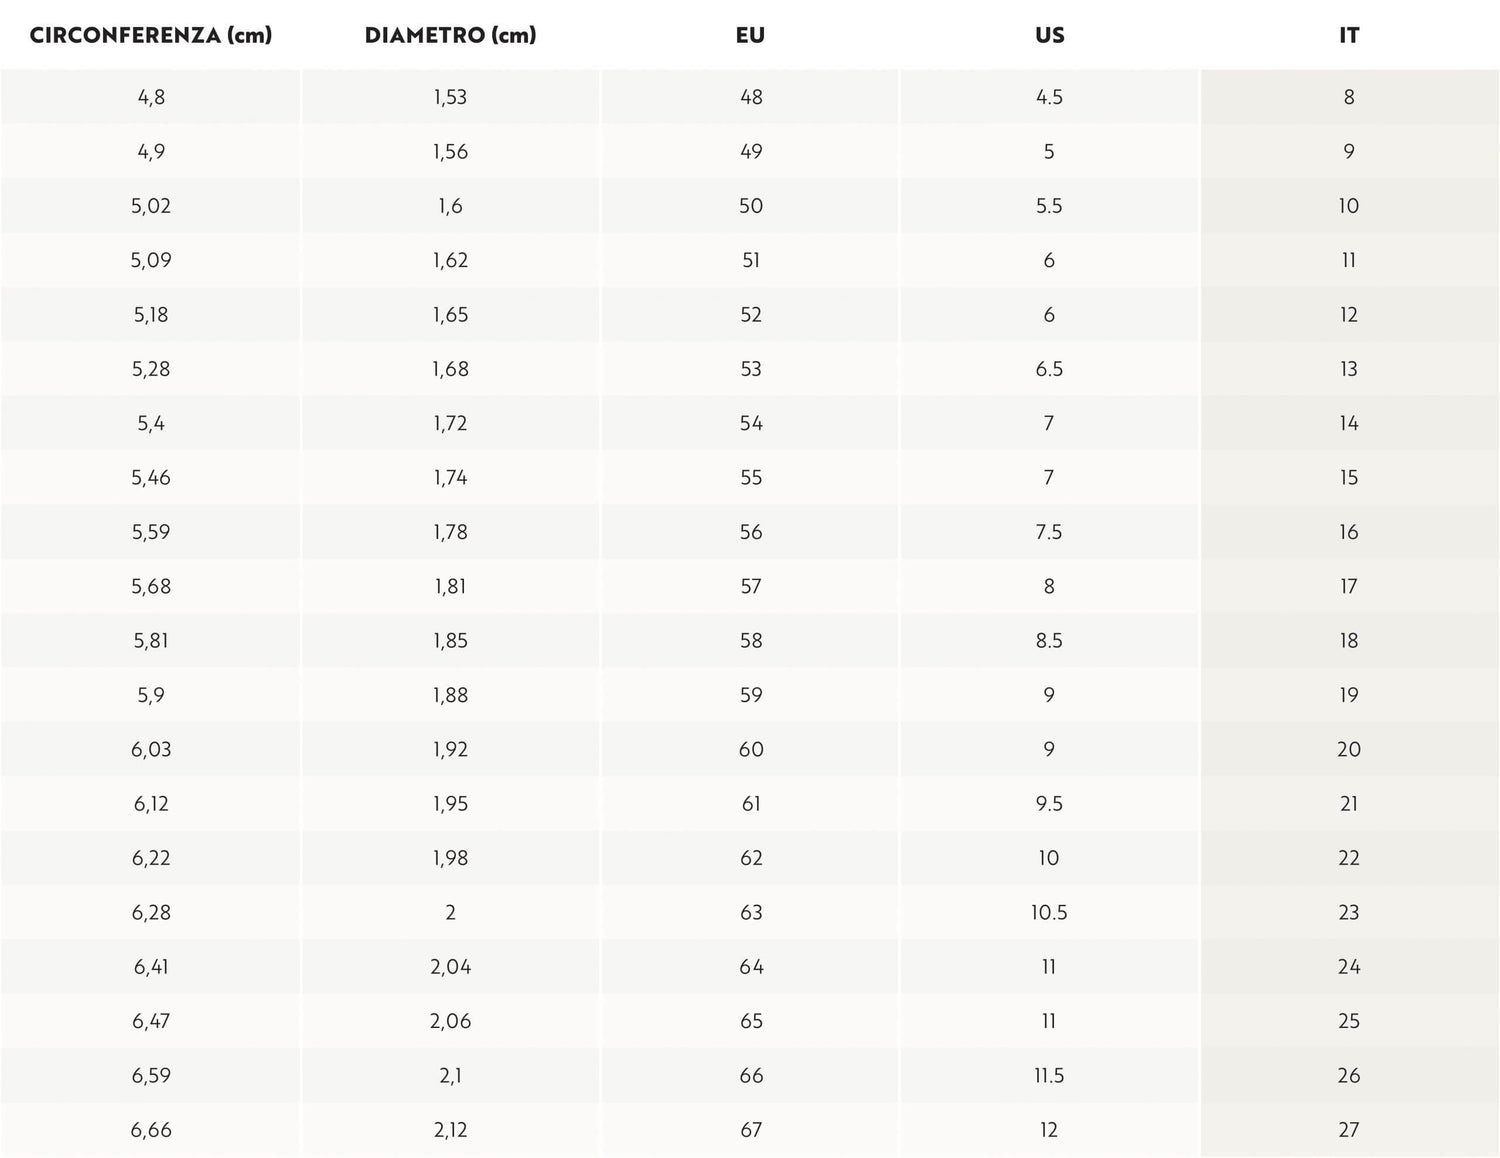Image resolution: width=1500 pixels, height=1158 pixels.
Task: Click EU size 60 cell
Action: (750, 749)
